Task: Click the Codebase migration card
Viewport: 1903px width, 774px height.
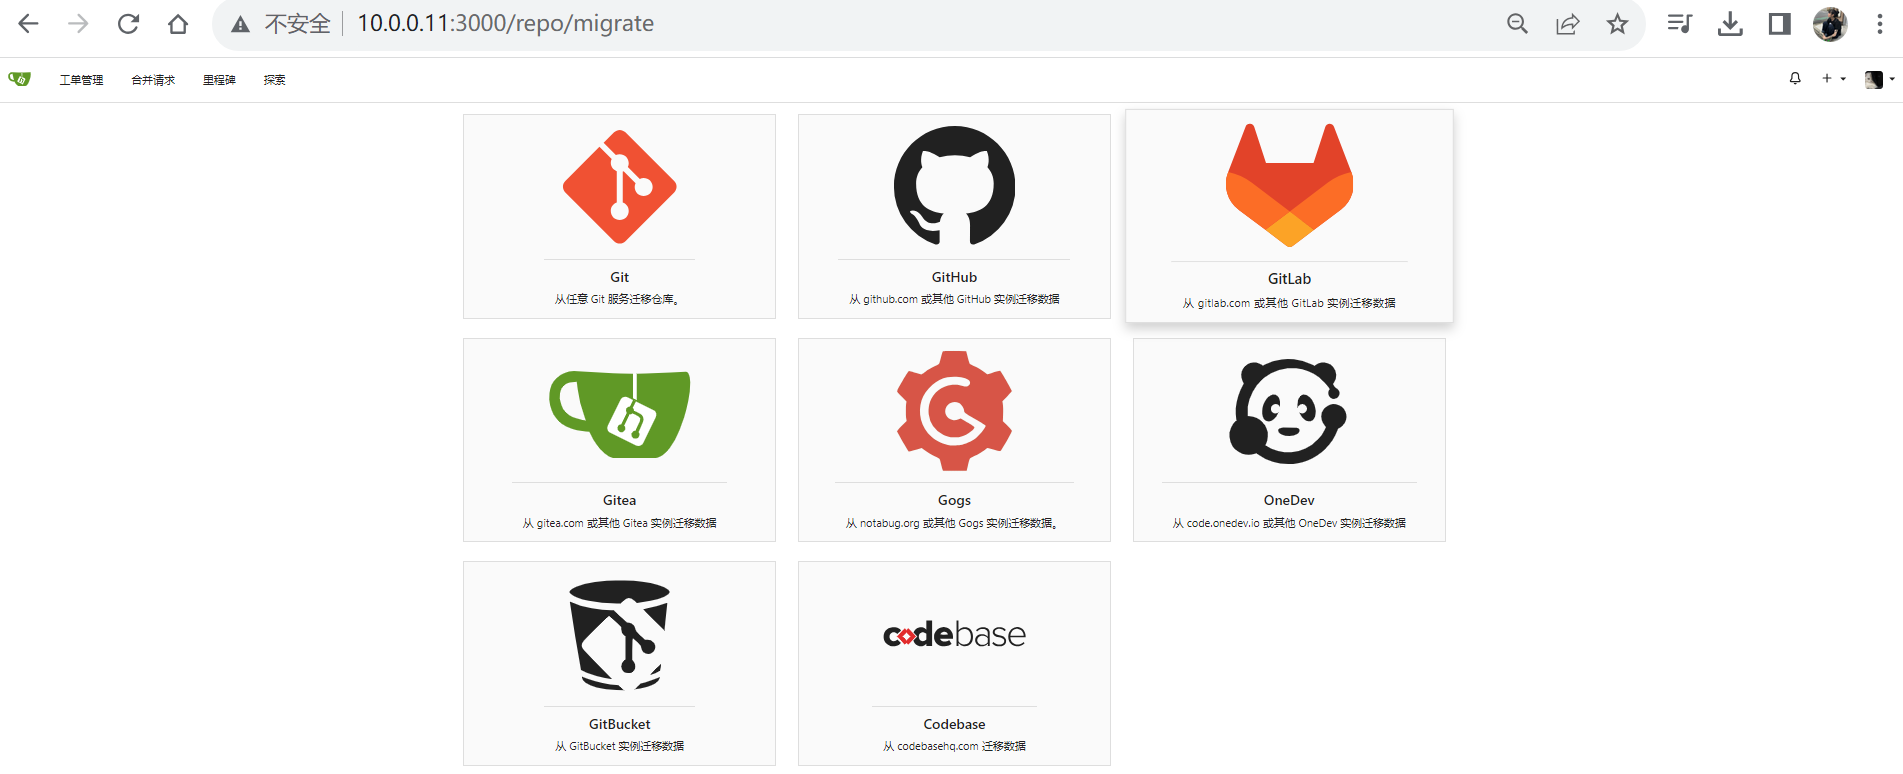Action: tap(954, 663)
